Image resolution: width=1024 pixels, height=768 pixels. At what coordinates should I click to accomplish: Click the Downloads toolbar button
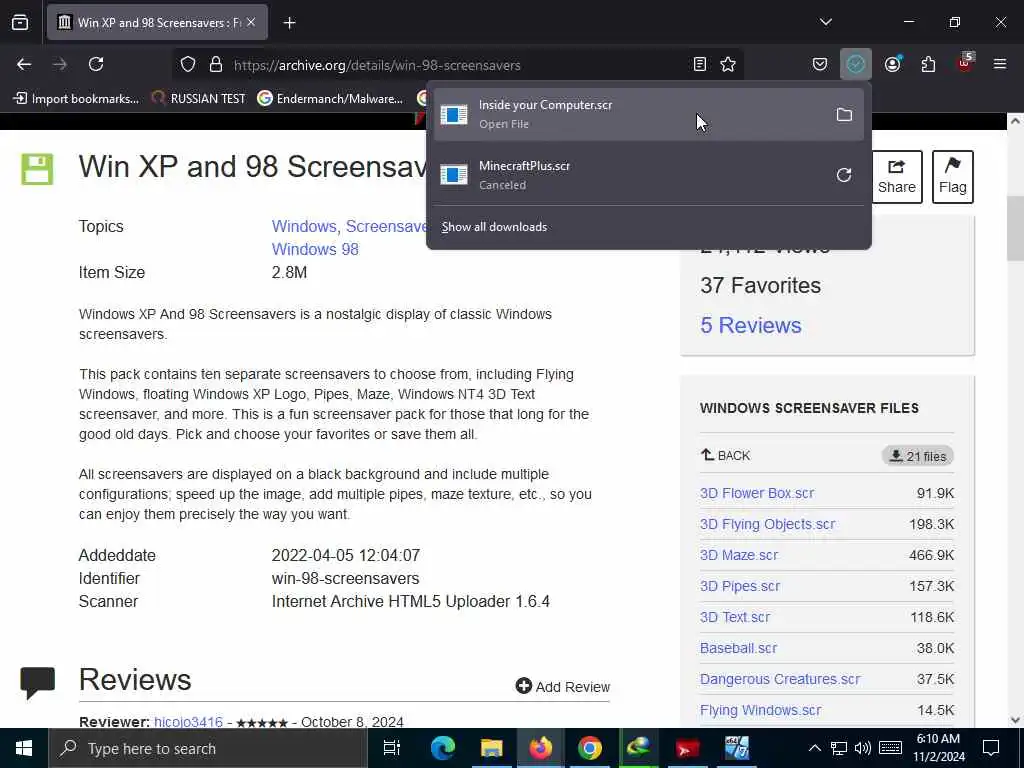coord(856,64)
